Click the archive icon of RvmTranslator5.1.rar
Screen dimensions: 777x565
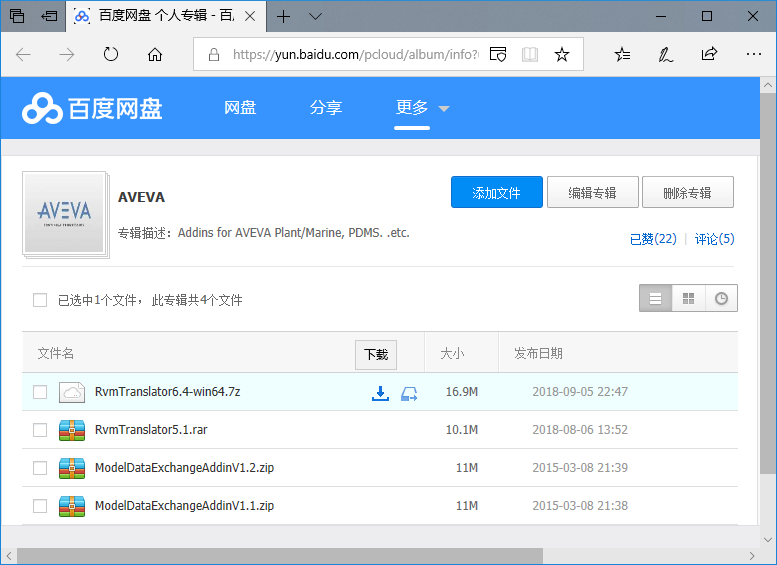pyautogui.click(x=72, y=430)
